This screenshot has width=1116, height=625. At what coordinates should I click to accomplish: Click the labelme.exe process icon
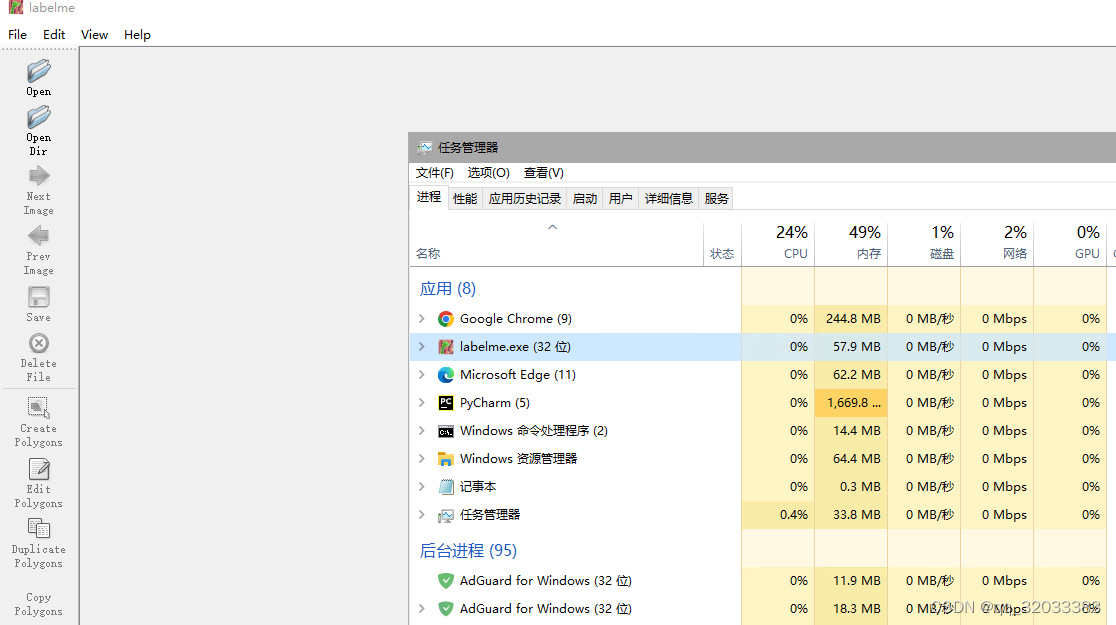pyautogui.click(x=446, y=347)
